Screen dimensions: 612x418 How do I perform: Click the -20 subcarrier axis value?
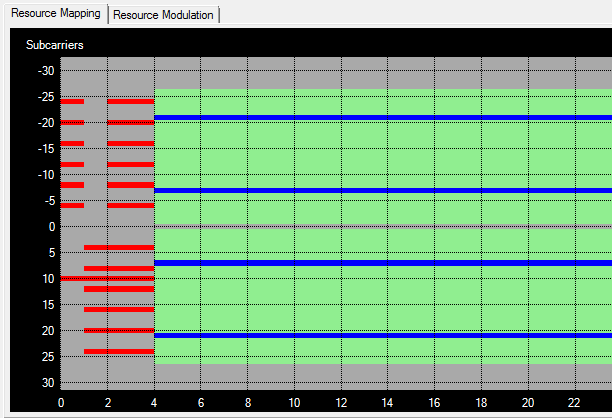coord(46,123)
